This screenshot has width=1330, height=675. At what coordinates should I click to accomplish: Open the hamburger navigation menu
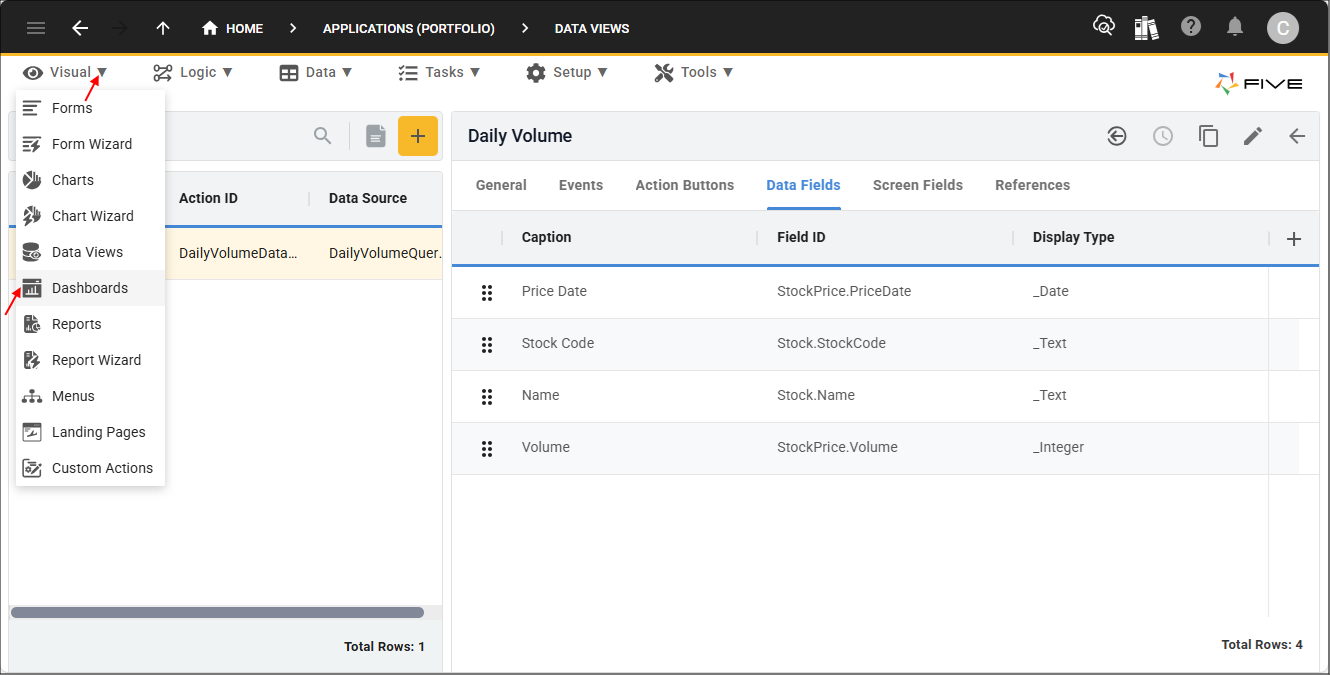pos(36,28)
